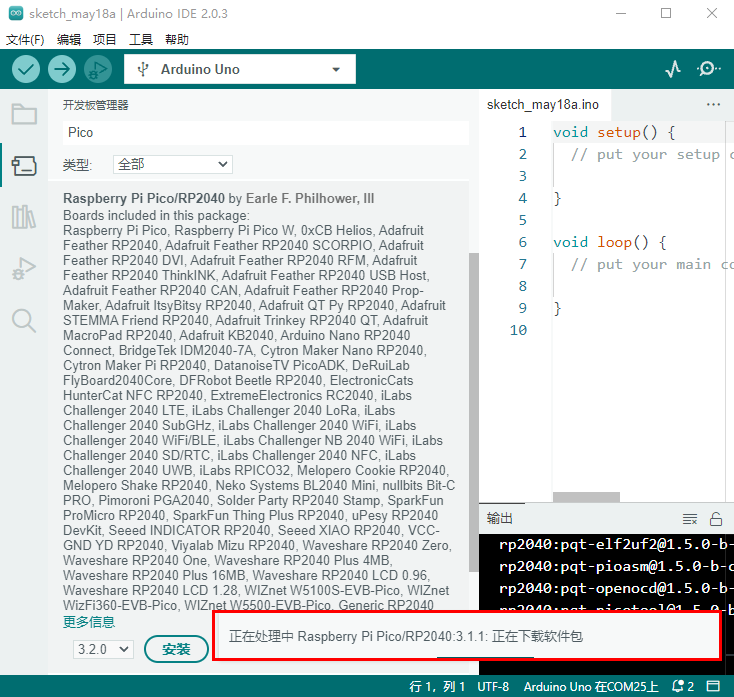
Task: Click the Pico search field
Action: pyautogui.click(x=265, y=132)
